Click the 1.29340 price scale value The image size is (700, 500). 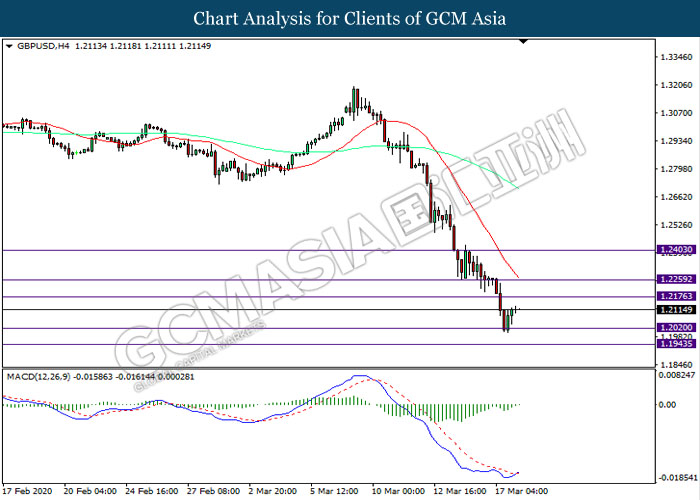tap(677, 141)
